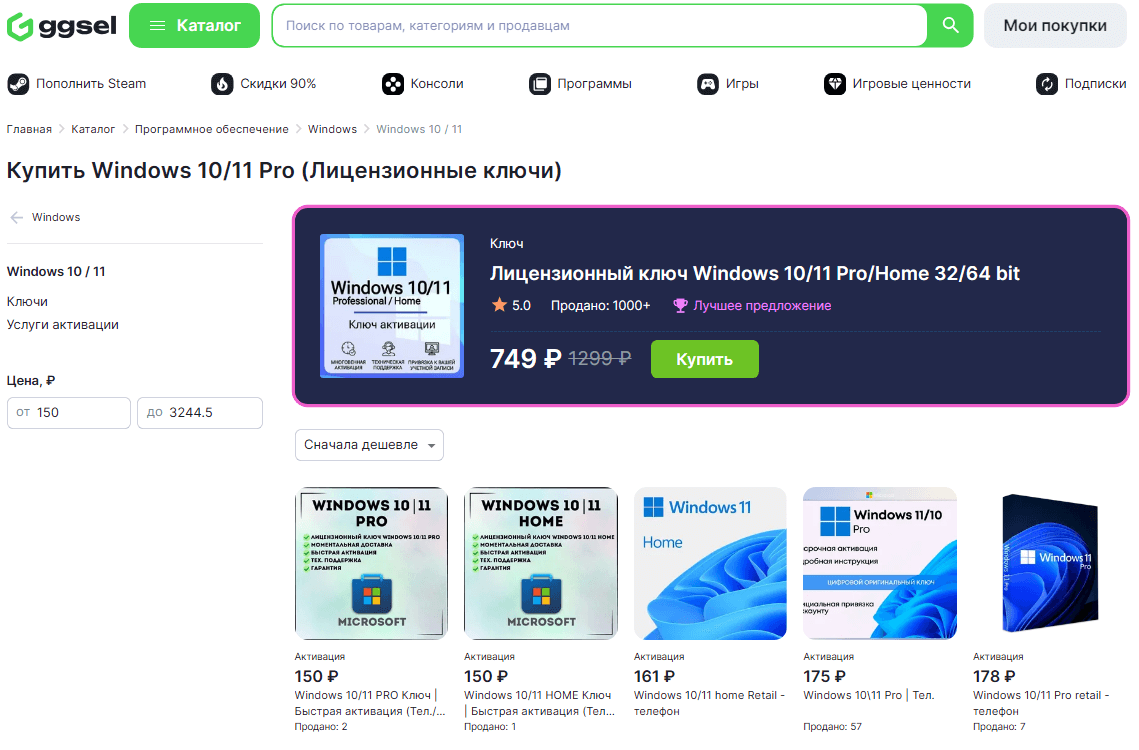Go to Программное обеспечение breadcrumb
This screenshot has height=750, width=1139.
[211, 129]
